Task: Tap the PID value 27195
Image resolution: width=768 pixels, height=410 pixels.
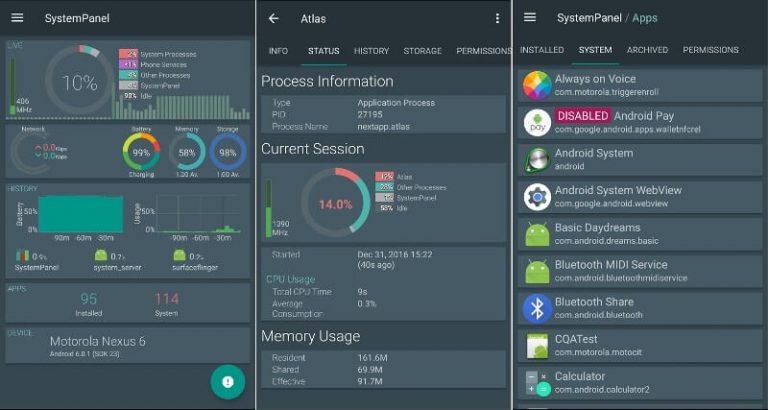Action: pos(370,115)
